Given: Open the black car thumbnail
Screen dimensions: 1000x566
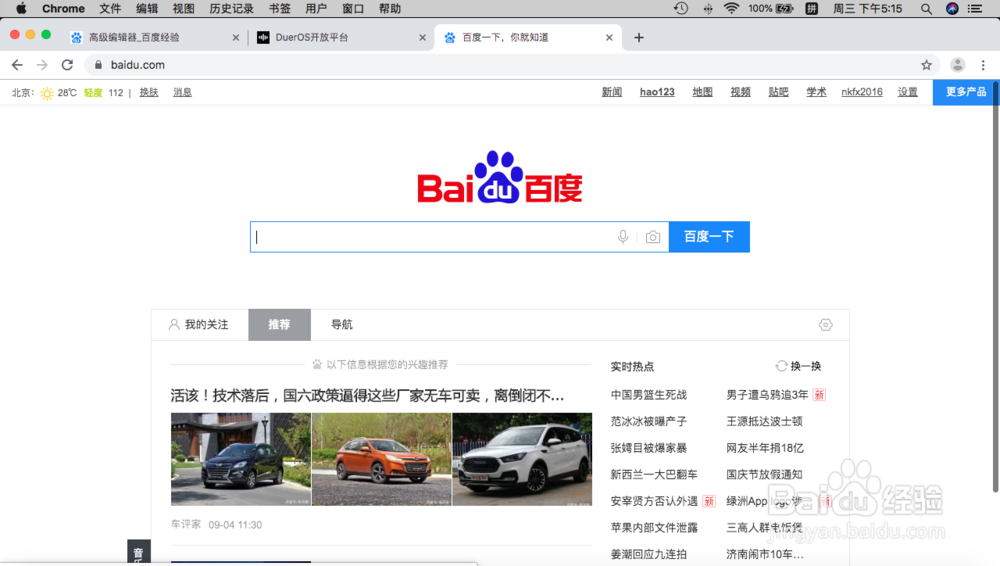Looking at the screenshot, I should tap(240, 459).
